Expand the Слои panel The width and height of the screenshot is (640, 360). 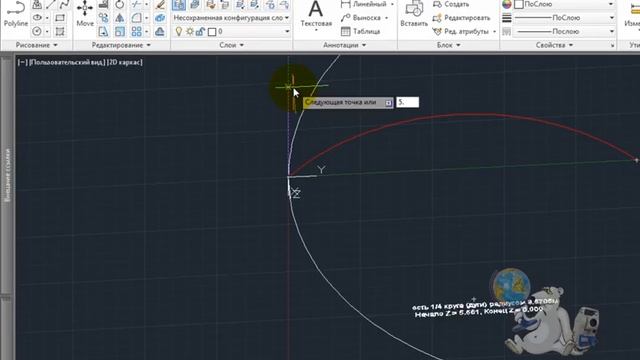point(231,45)
